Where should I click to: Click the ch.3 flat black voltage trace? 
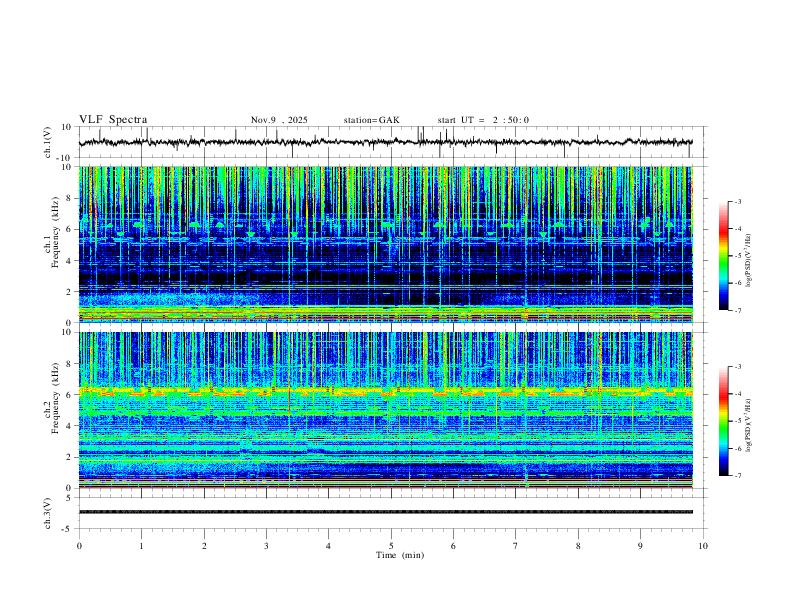pos(386,512)
